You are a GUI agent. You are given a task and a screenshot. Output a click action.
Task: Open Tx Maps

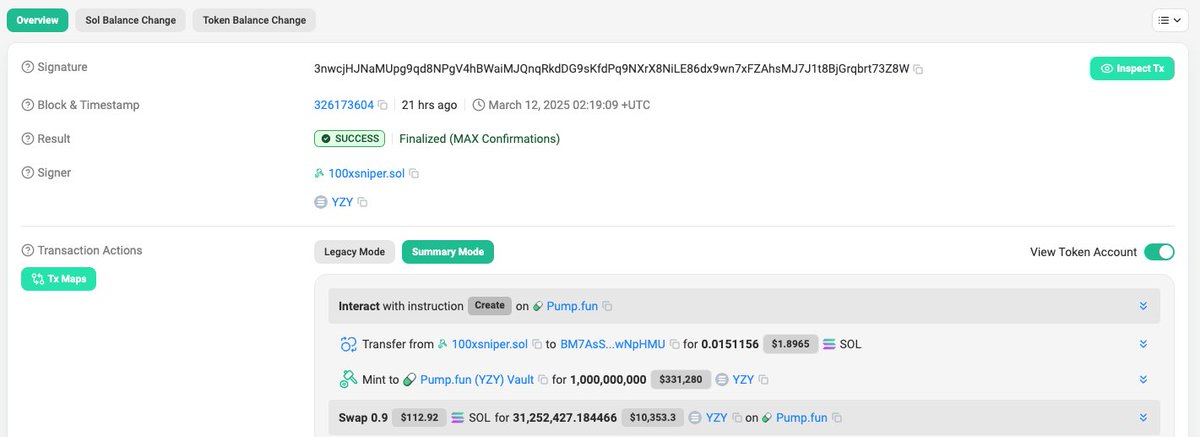click(59, 279)
